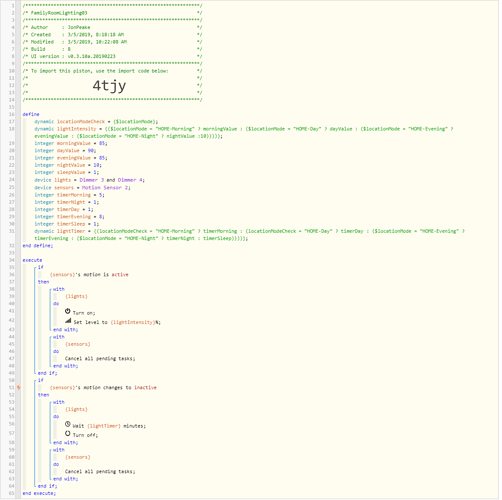Viewport: 502px width, 500px height.
Task: Click the FamilyRoomLighting03 title comment
Action: coord(112,13)
